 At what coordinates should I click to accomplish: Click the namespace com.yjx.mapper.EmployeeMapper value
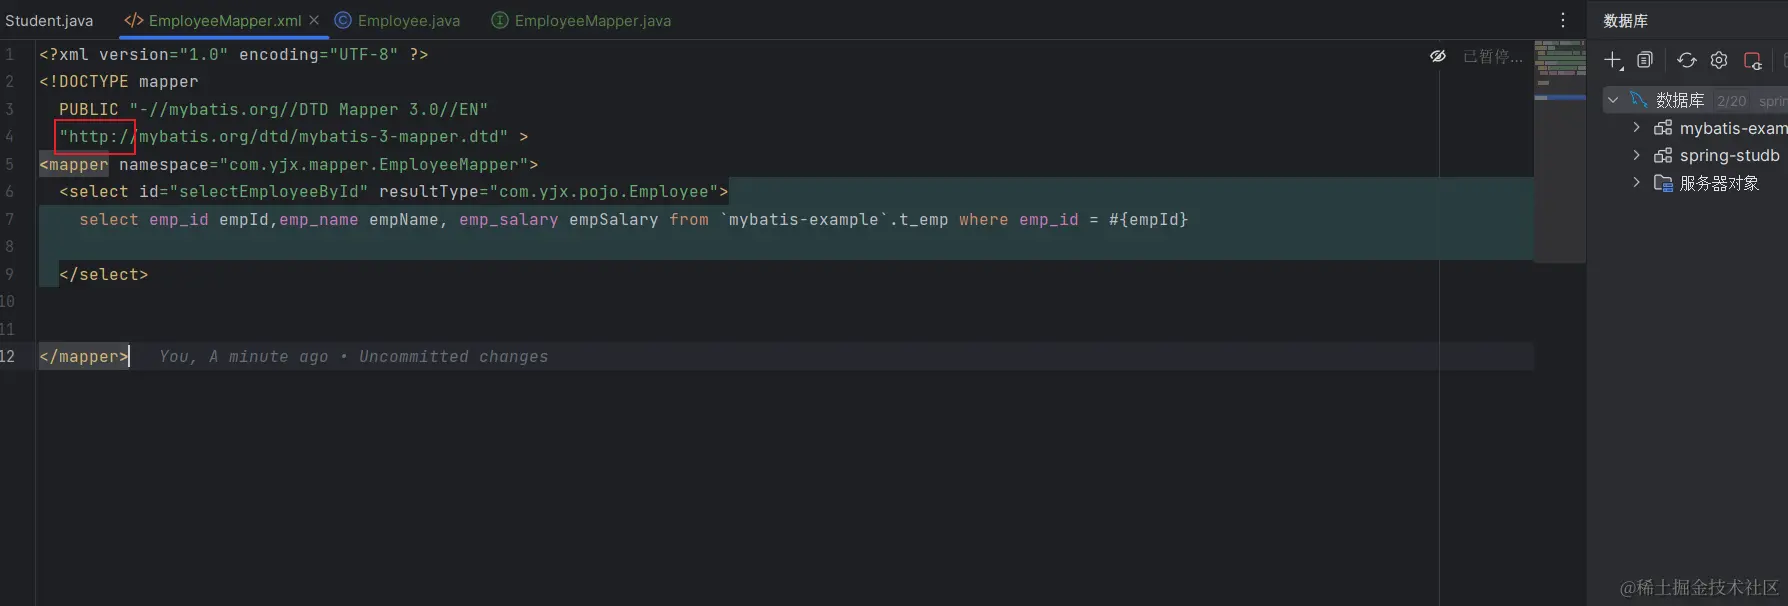[374, 164]
